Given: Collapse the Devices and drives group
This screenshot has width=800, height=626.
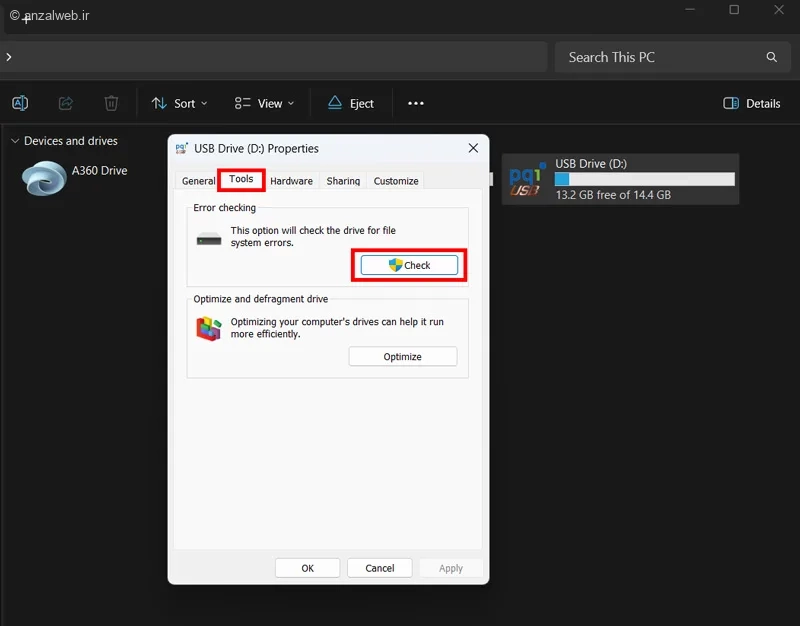Looking at the screenshot, I should click(15, 141).
